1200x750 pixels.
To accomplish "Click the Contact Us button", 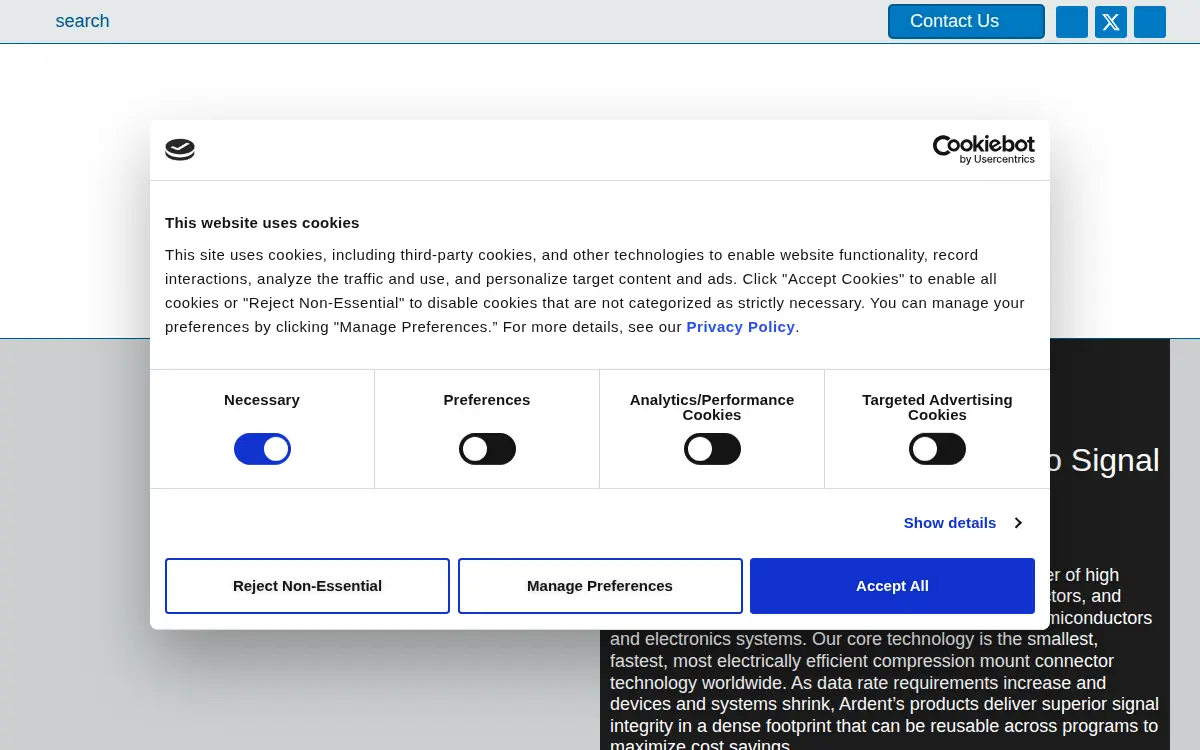I will (x=966, y=21).
